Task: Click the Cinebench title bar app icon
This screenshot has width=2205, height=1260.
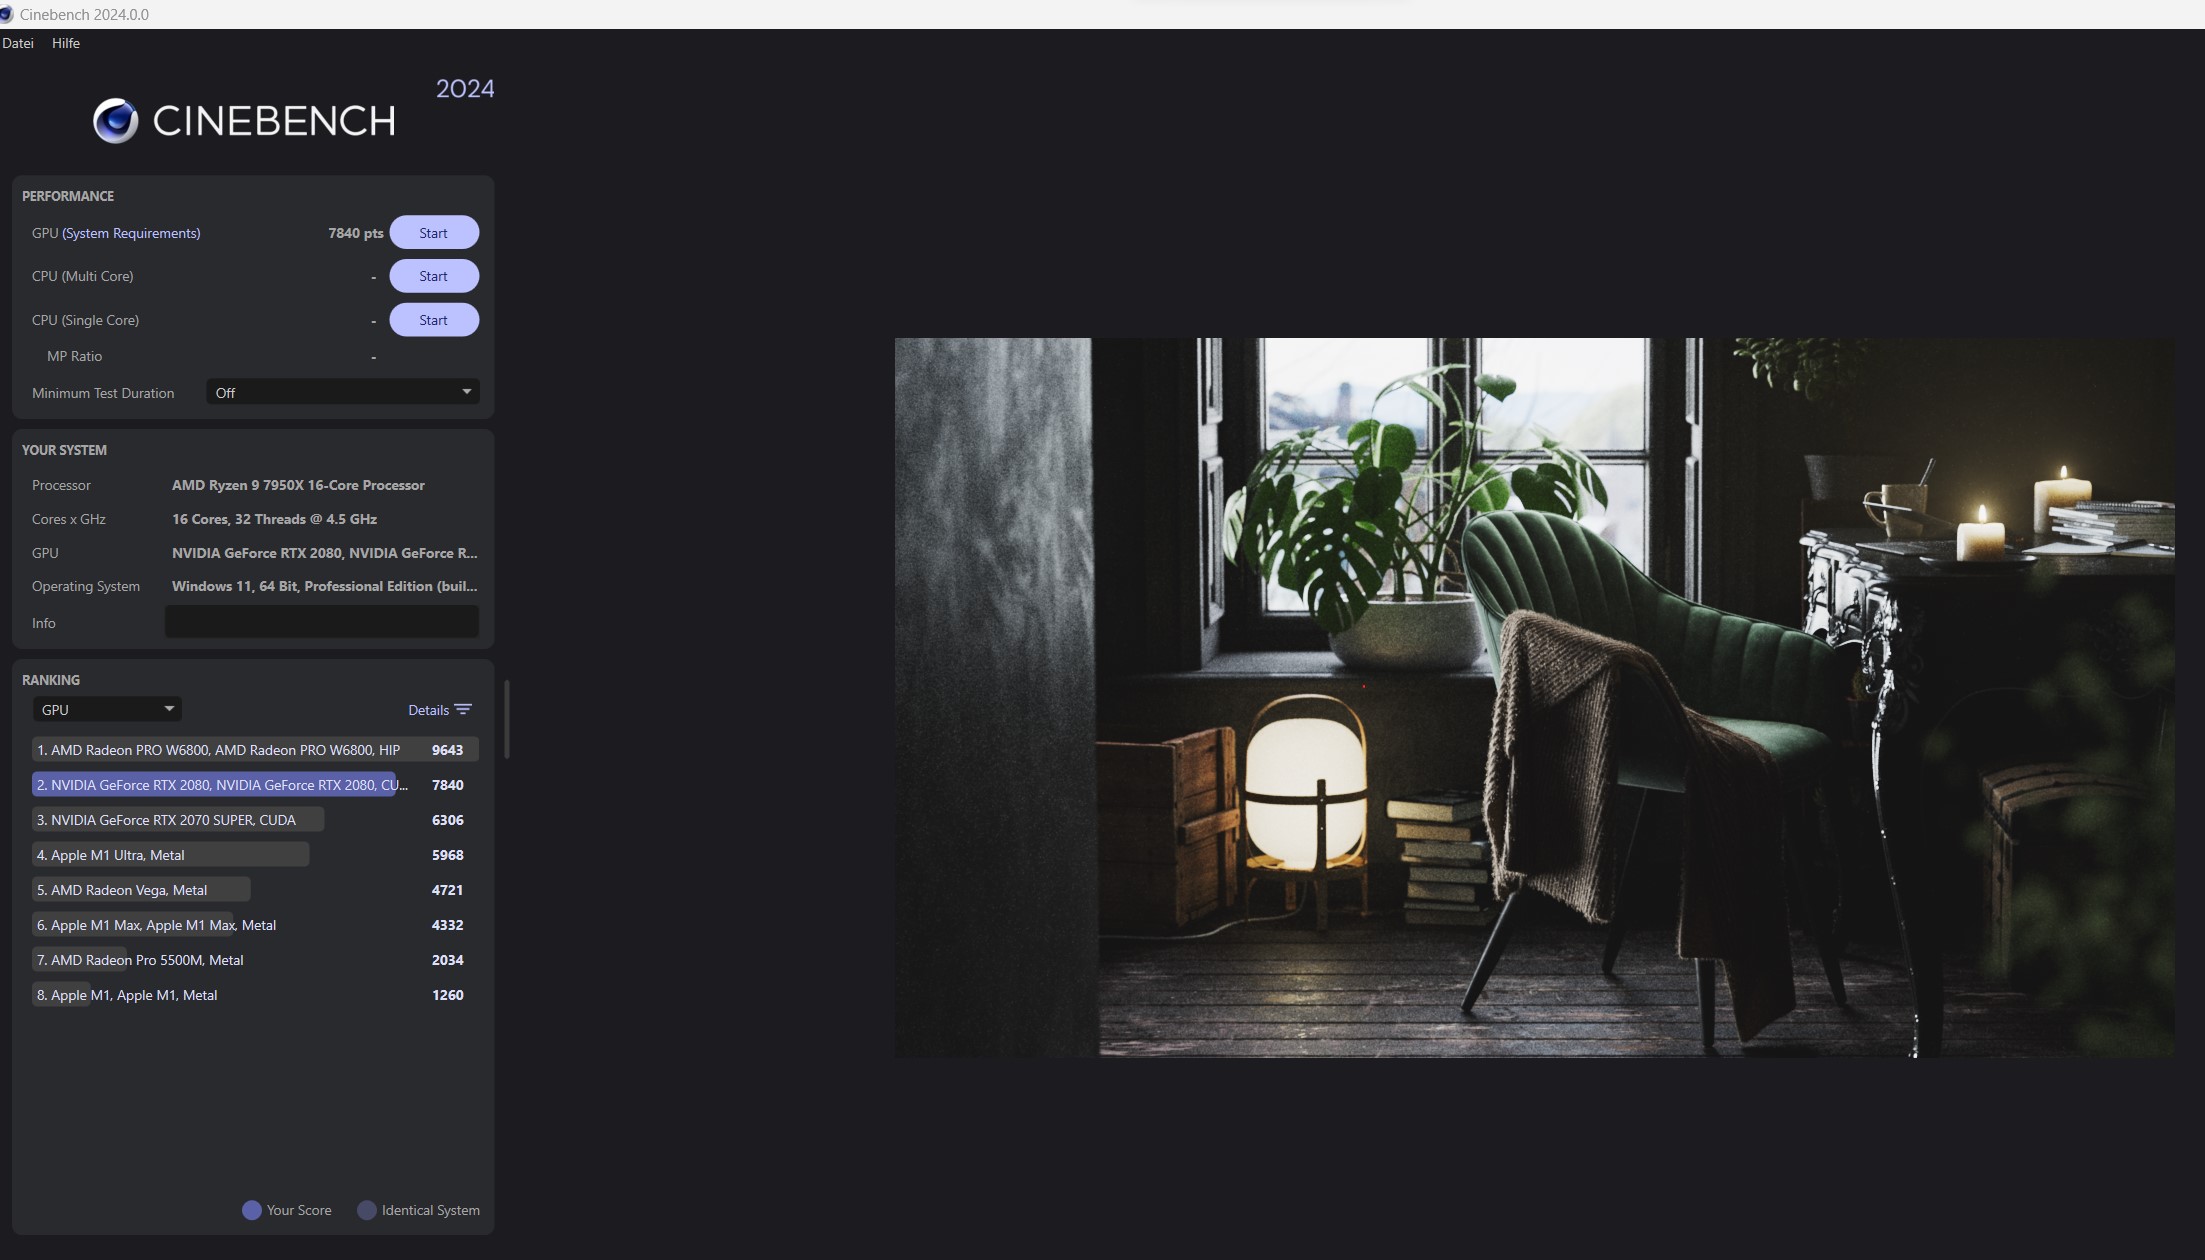Action: [x=7, y=14]
